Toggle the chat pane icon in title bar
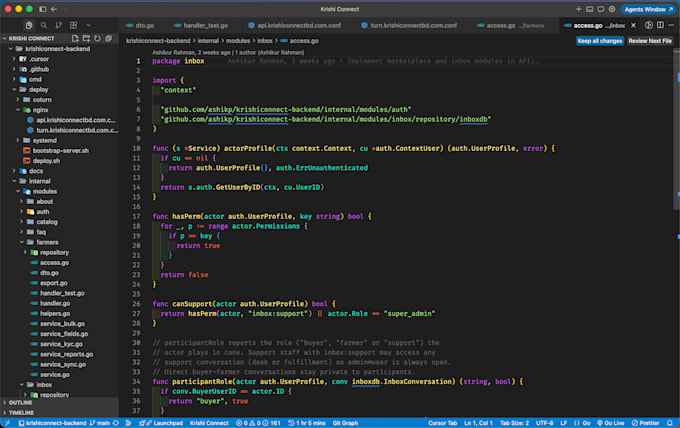680x428 pixels. point(601,9)
